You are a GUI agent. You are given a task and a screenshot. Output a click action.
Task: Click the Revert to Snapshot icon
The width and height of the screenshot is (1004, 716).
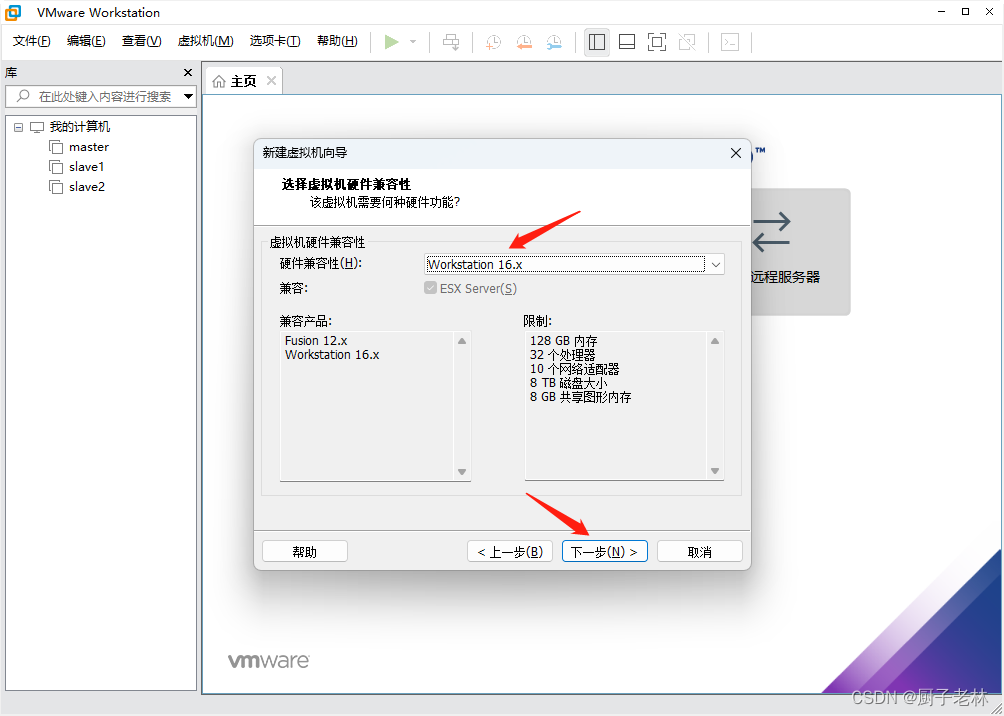(x=524, y=42)
